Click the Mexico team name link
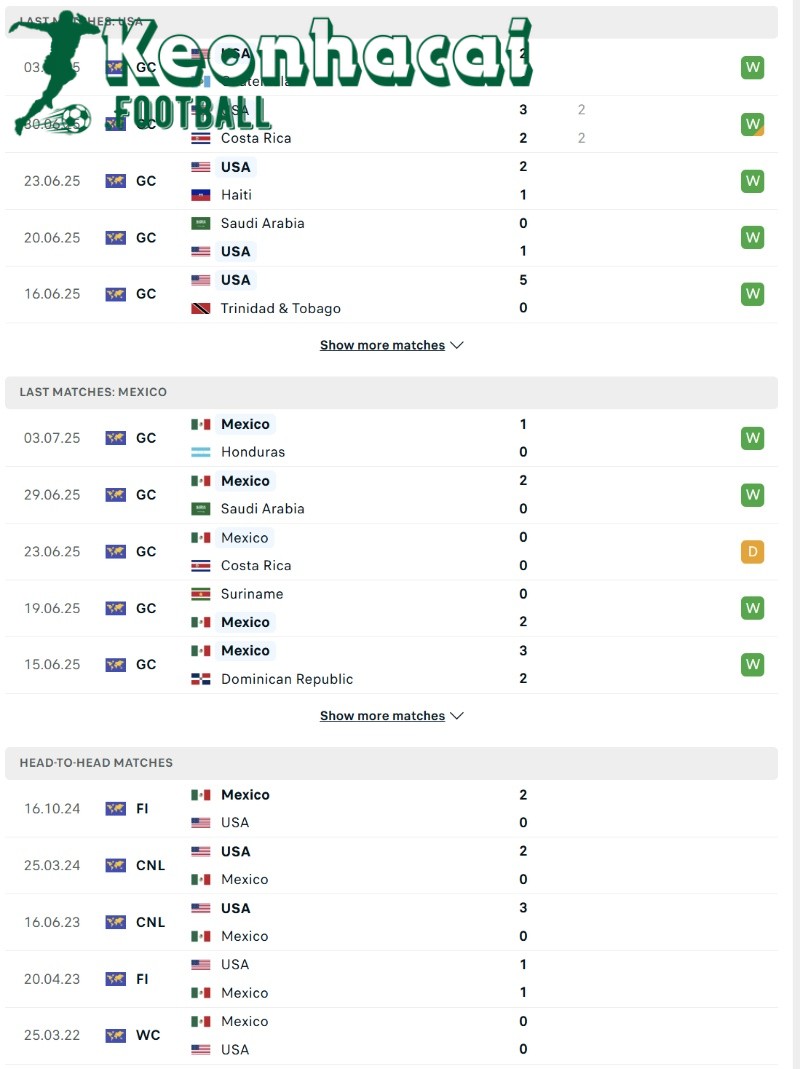Screen dimensions: 800x1069 click(x=245, y=424)
